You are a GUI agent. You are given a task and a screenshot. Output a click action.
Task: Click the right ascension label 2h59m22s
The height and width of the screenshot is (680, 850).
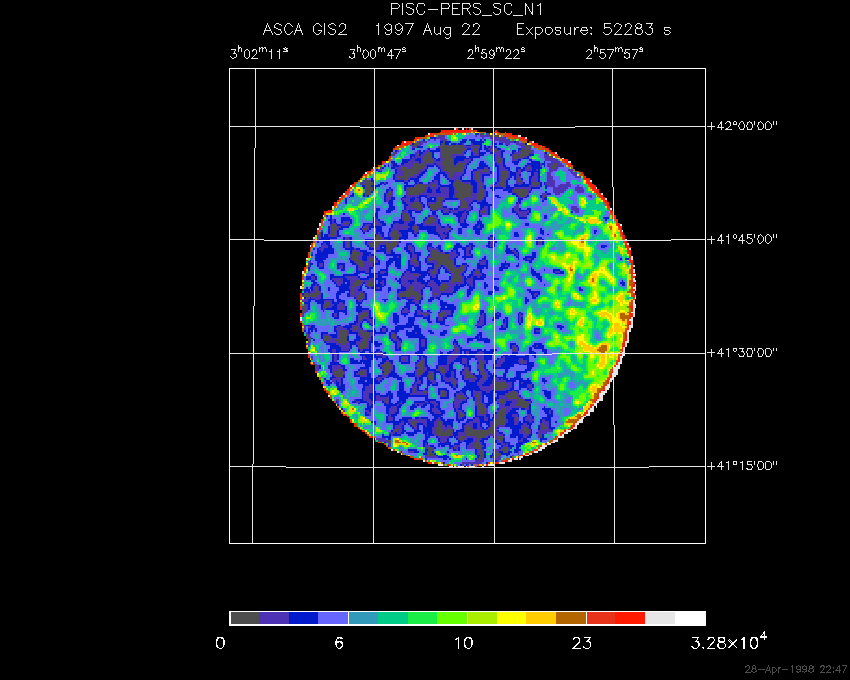coord(496,53)
